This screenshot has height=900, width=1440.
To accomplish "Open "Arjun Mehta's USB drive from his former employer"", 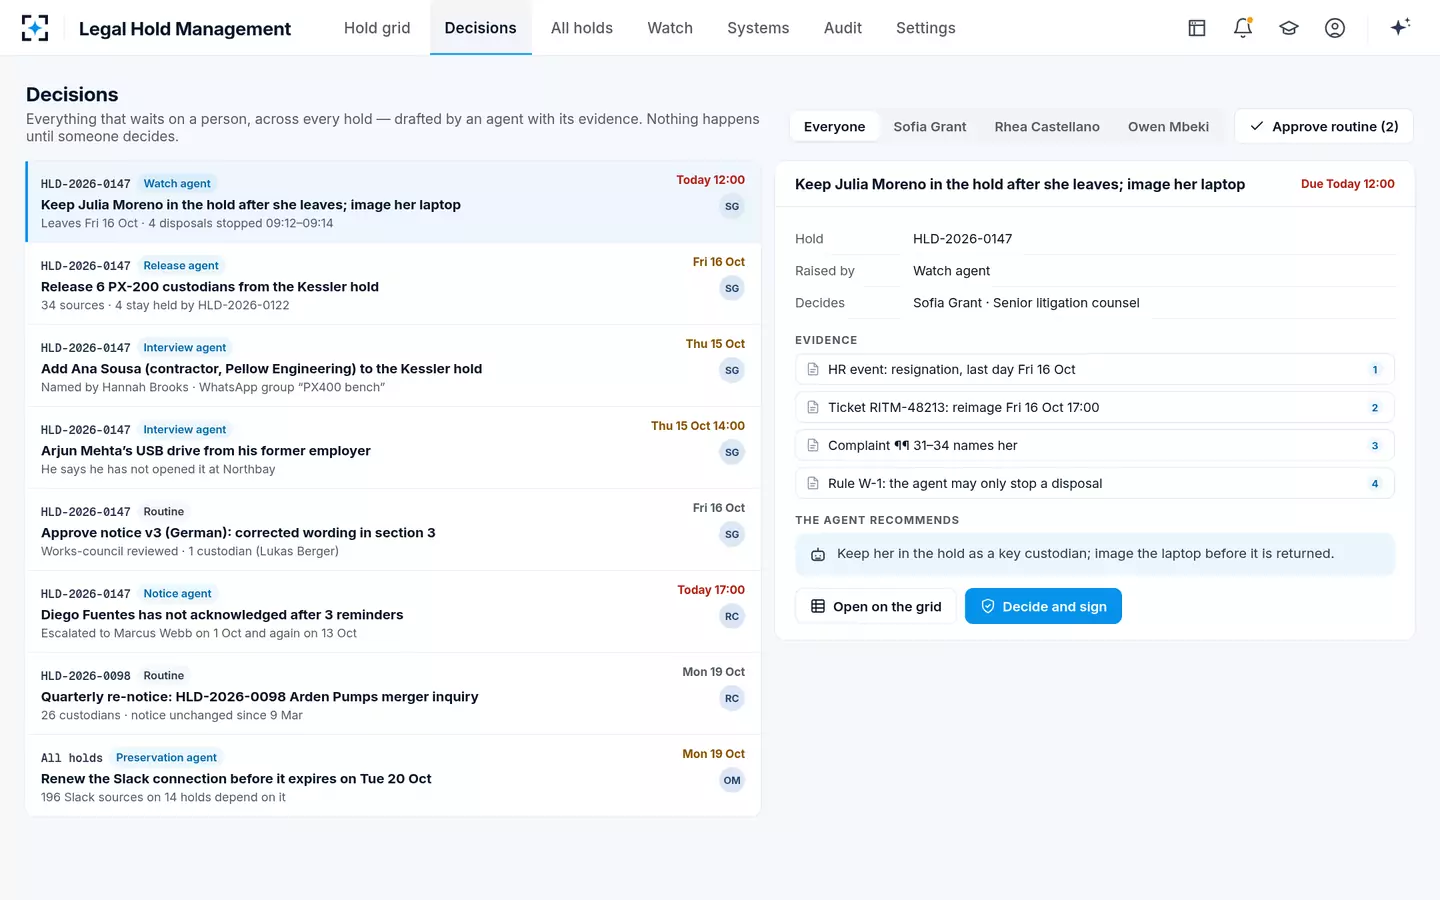I will click(393, 448).
